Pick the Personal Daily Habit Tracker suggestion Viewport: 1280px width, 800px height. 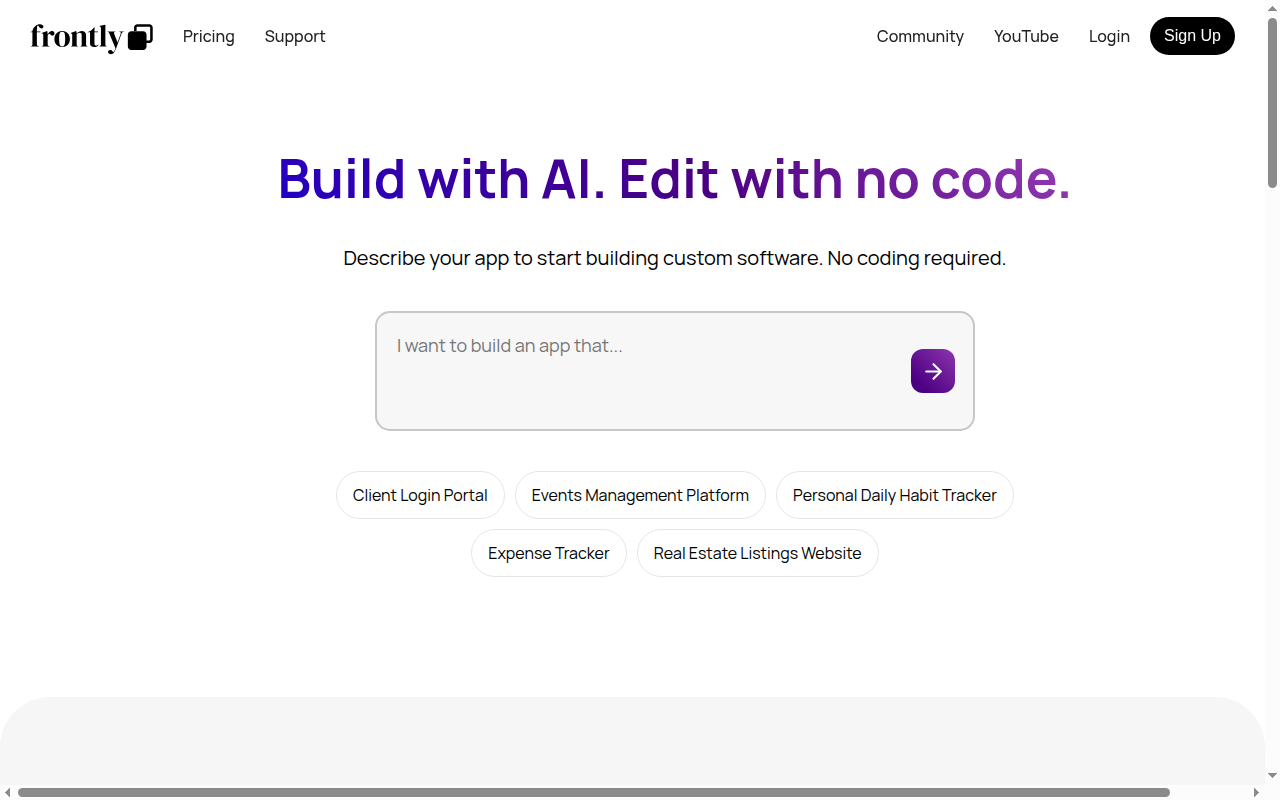coord(895,495)
